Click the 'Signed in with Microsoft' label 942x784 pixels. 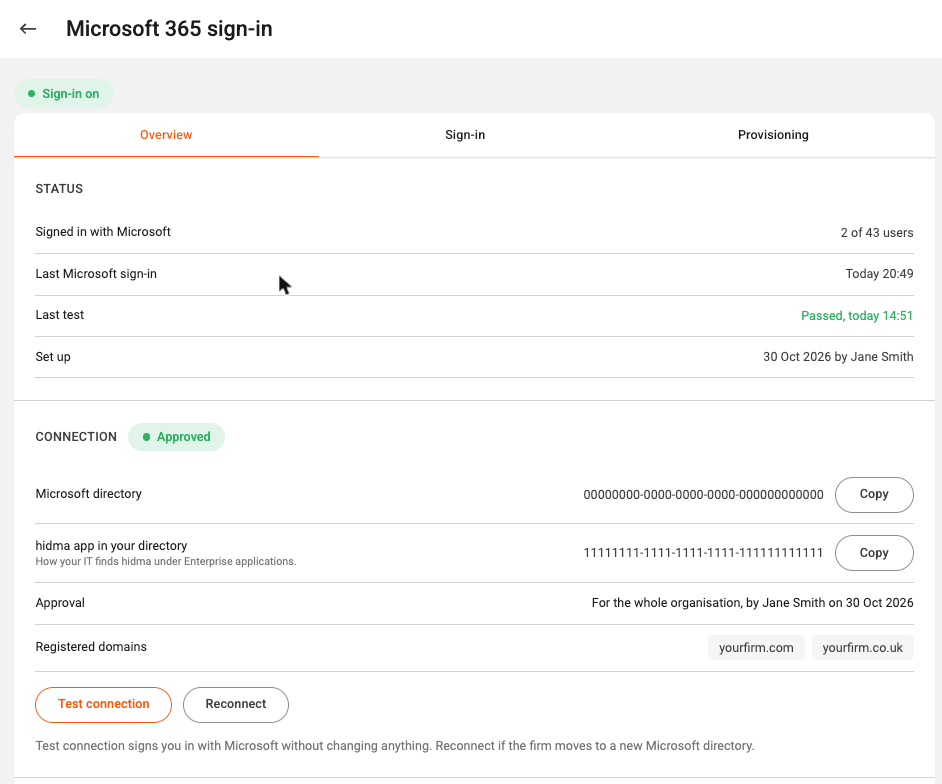click(x=103, y=232)
